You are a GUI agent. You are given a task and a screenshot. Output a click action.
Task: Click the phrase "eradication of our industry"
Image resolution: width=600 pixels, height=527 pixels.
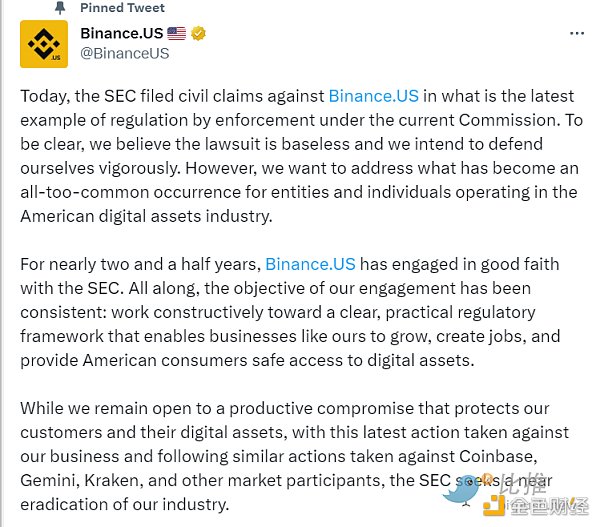(x=125, y=504)
